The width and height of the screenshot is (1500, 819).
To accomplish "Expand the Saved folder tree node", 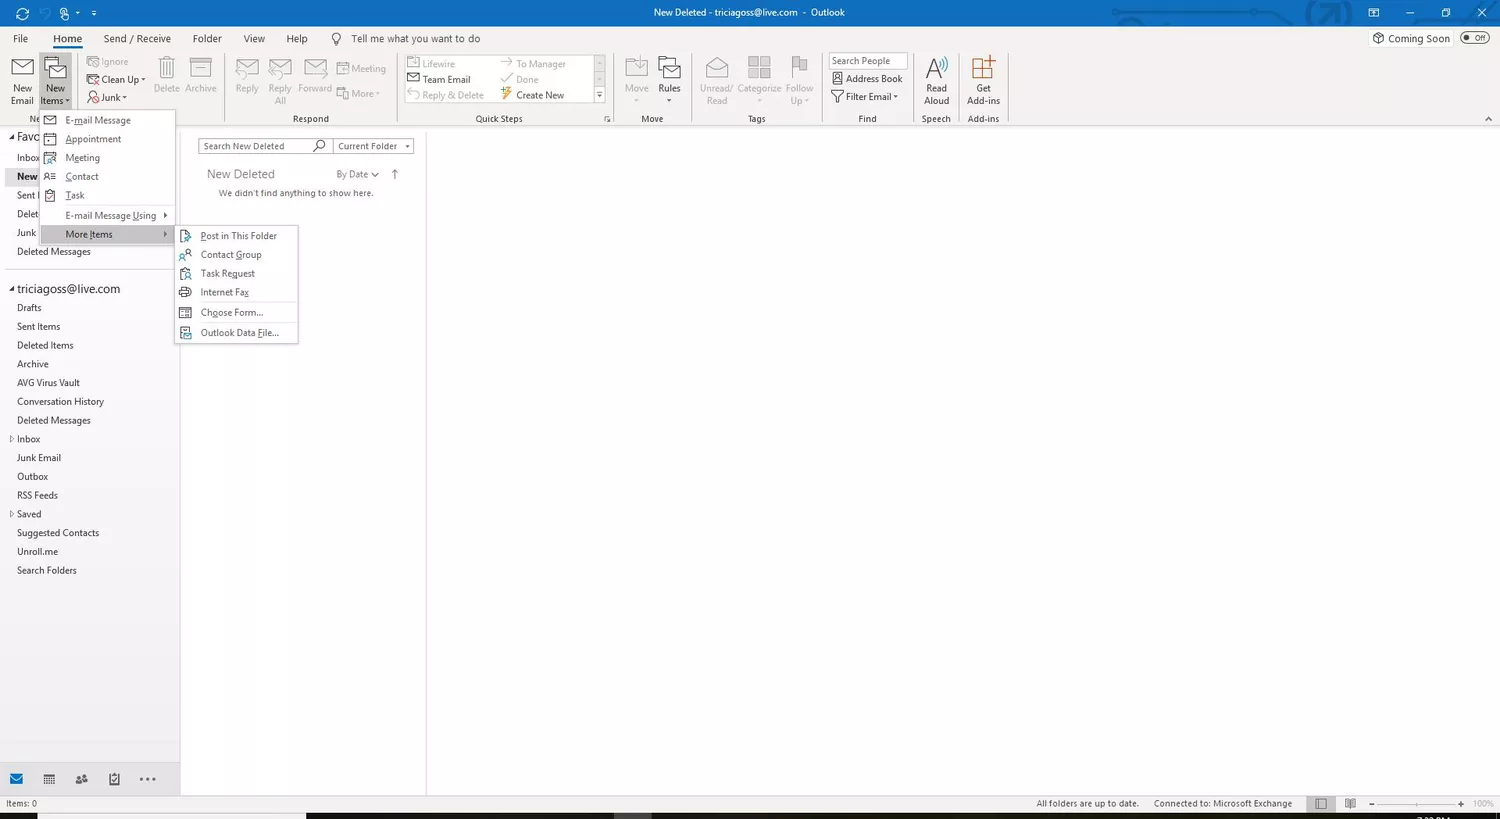I will click(12, 514).
